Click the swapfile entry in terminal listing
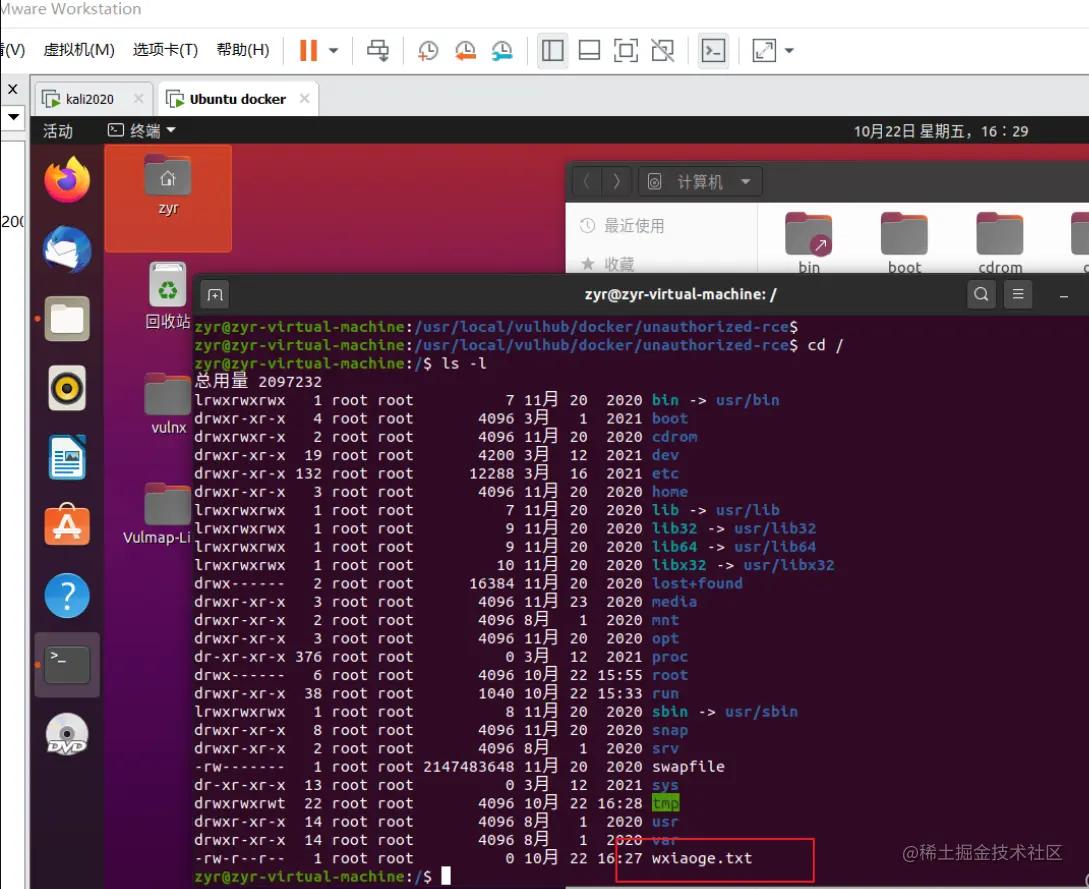 pyautogui.click(x=688, y=767)
